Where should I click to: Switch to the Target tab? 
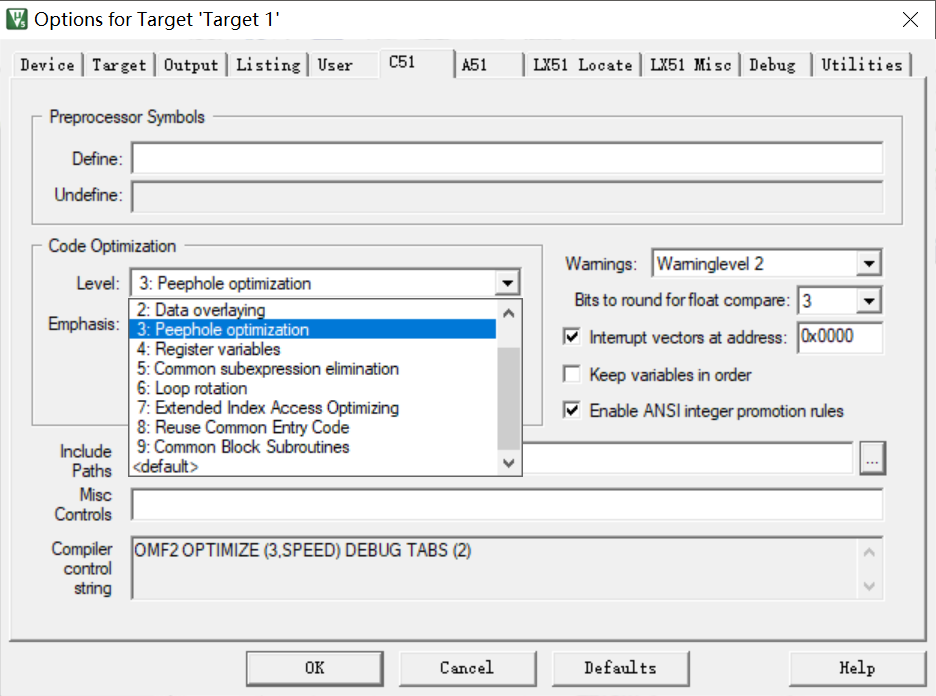[x=119, y=64]
